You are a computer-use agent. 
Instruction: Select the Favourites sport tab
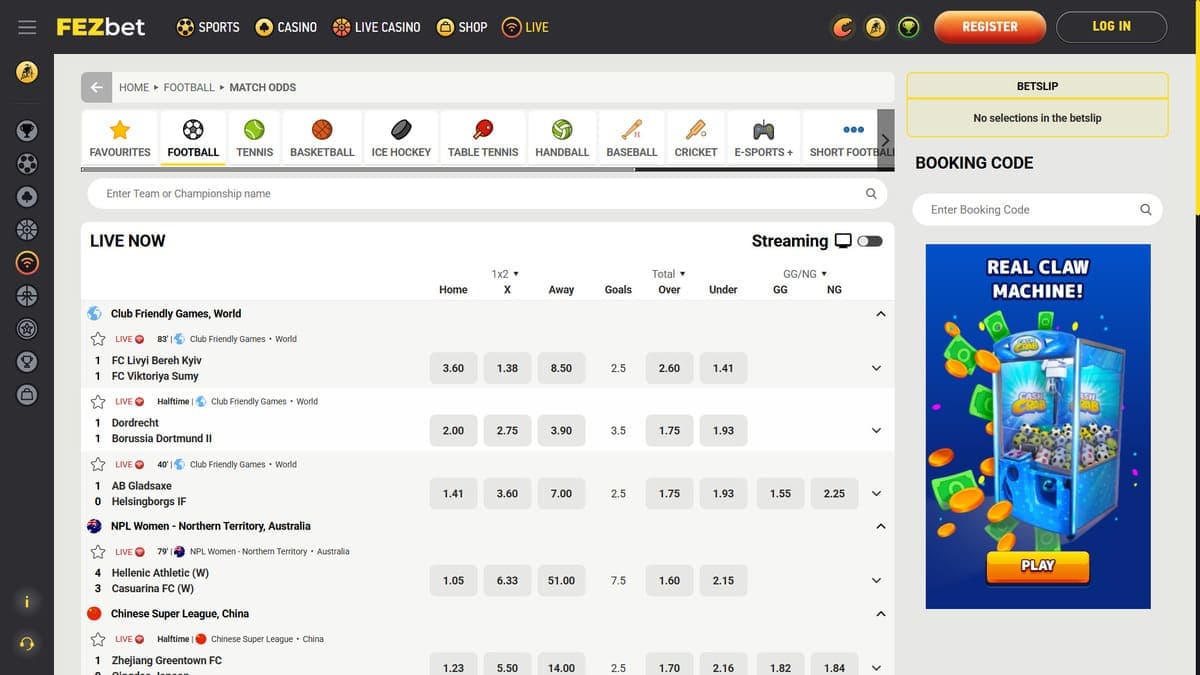click(x=120, y=139)
